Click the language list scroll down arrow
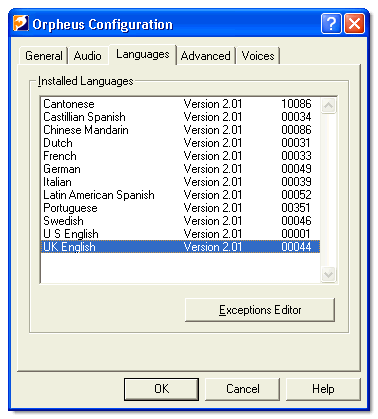Viewport: 378px width, 419px height. coord(328,274)
